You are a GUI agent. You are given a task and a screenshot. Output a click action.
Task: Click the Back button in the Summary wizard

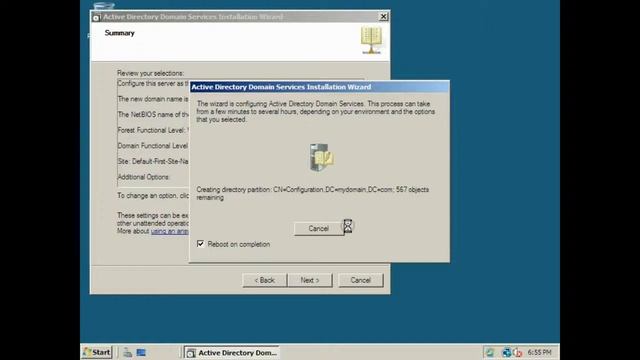click(264, 280)
